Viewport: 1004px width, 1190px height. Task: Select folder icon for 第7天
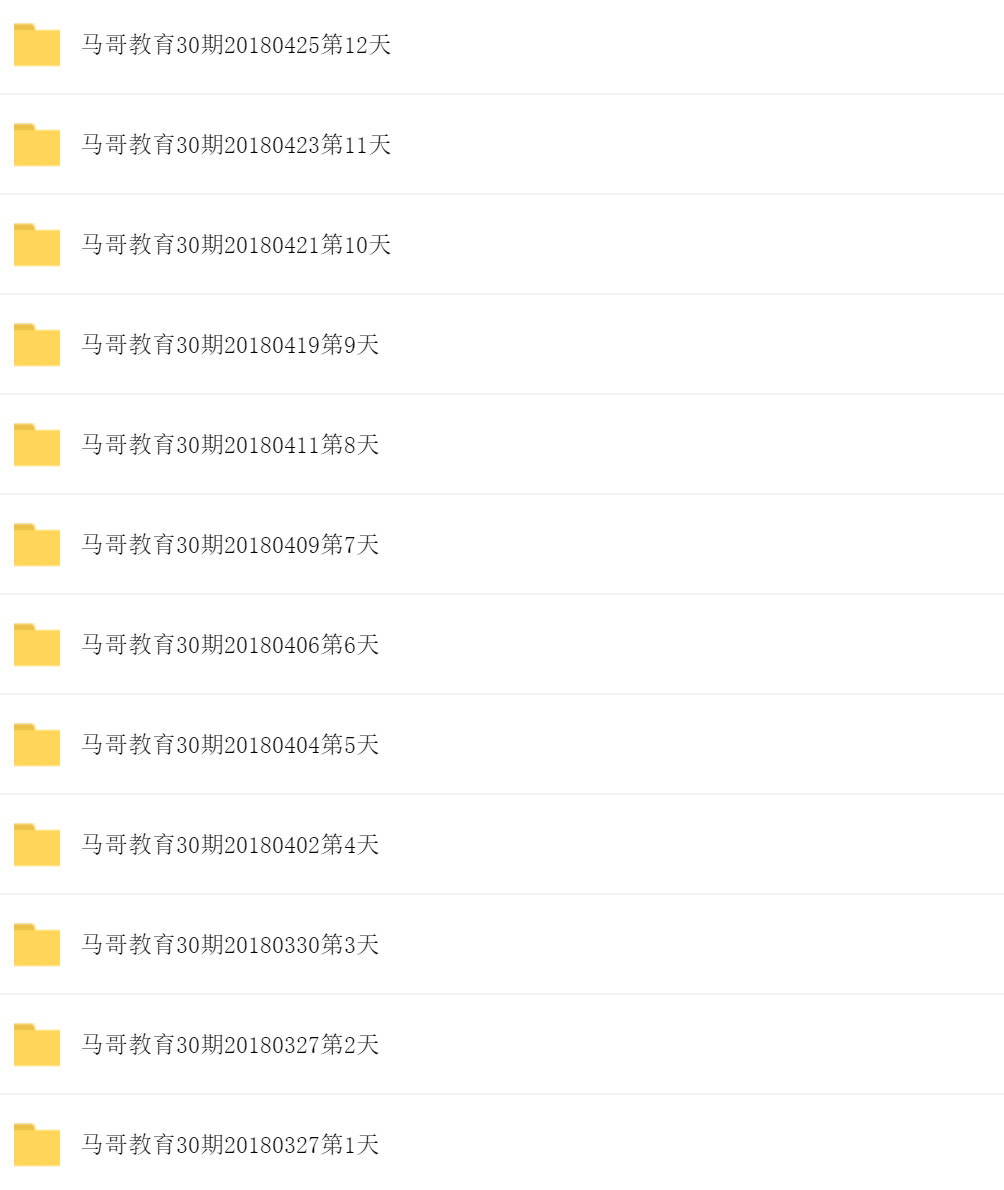(36, 545)
